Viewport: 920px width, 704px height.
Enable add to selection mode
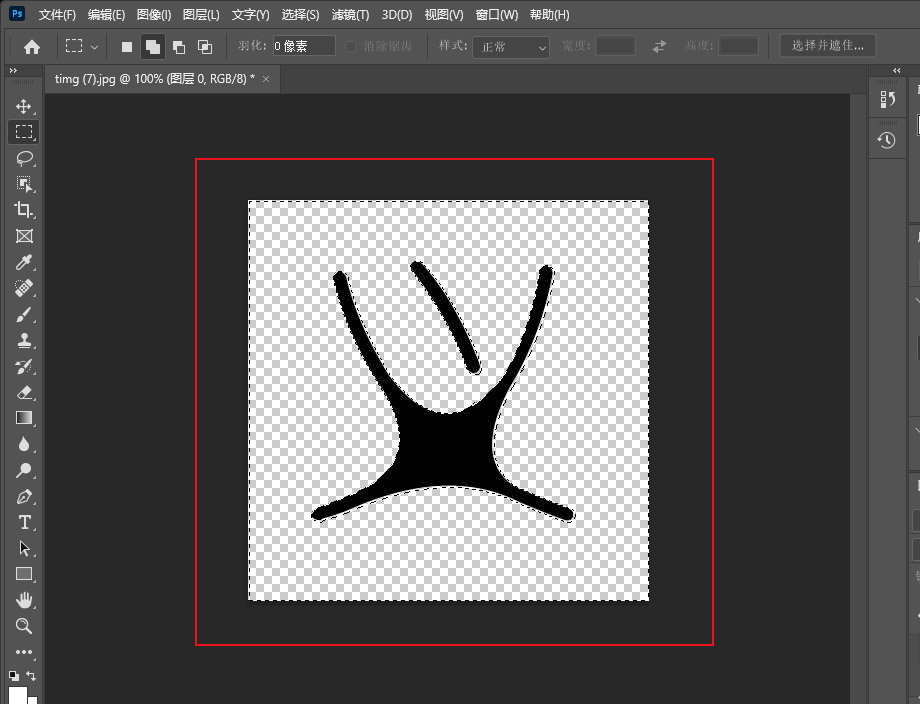pos(153,45)
